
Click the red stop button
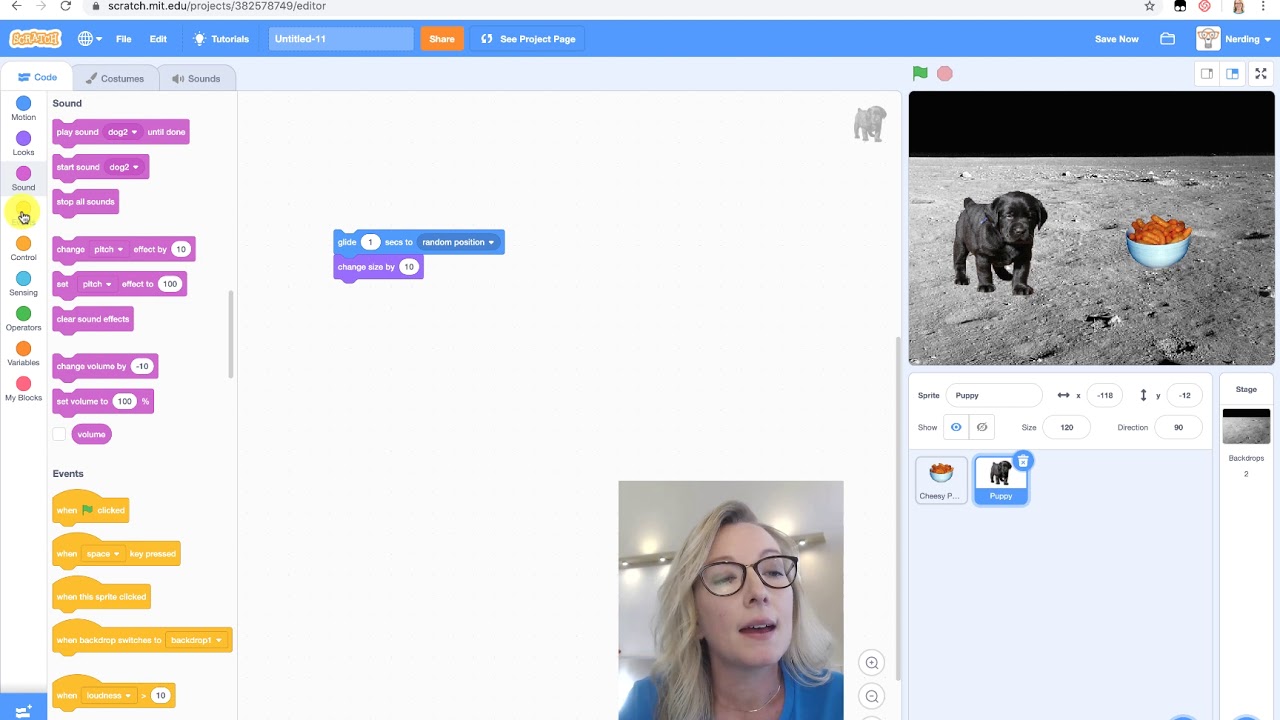point(945,74)
